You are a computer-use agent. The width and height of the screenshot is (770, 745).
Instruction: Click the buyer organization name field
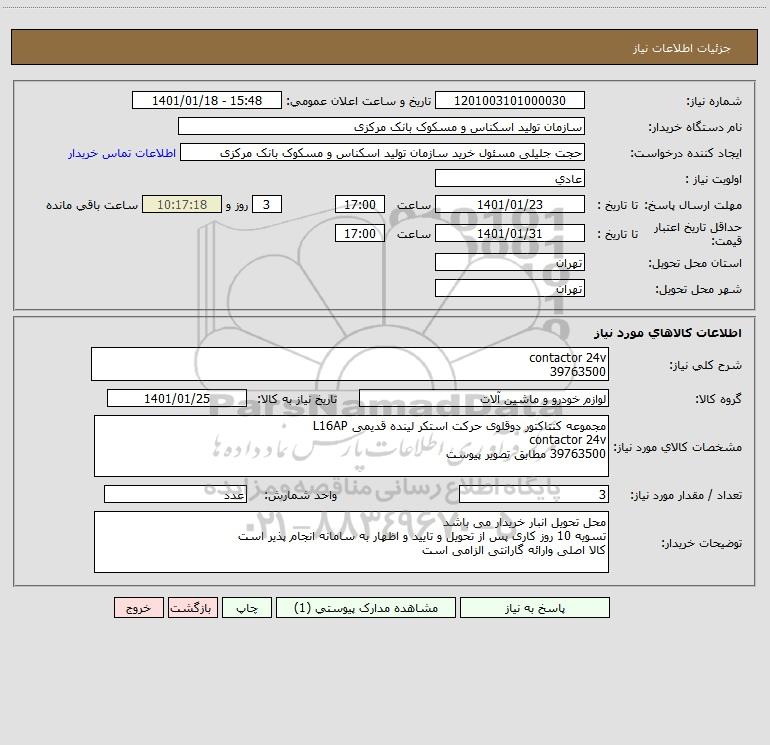click(x=381, y=126)
